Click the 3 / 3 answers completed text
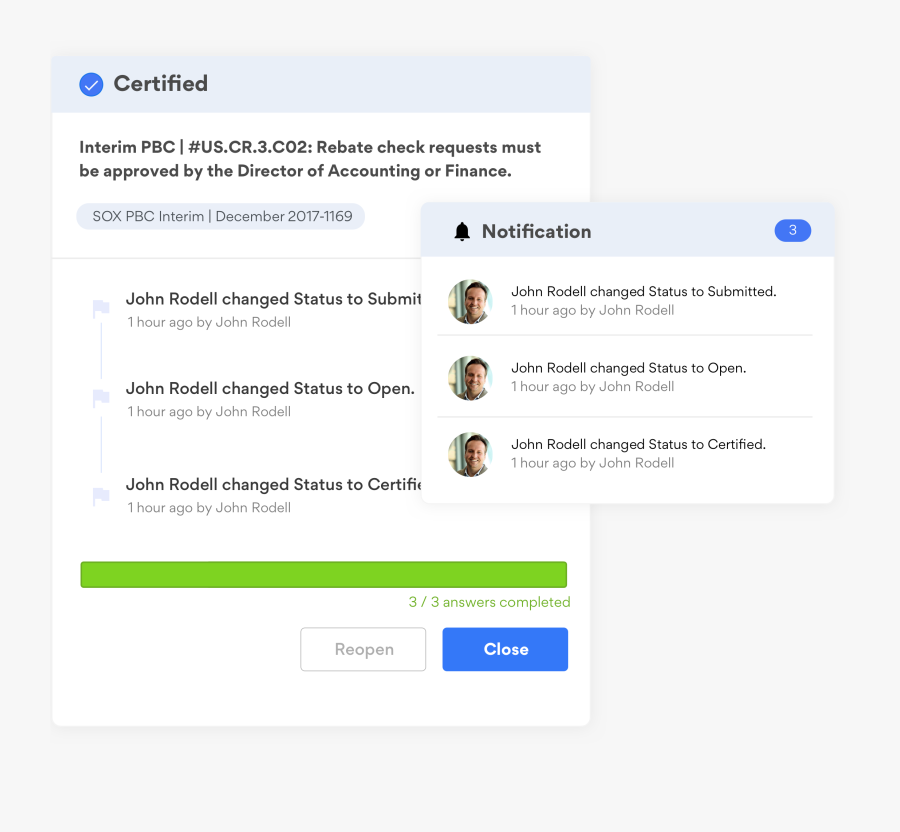900x832 pixels. tap(489, 602)
